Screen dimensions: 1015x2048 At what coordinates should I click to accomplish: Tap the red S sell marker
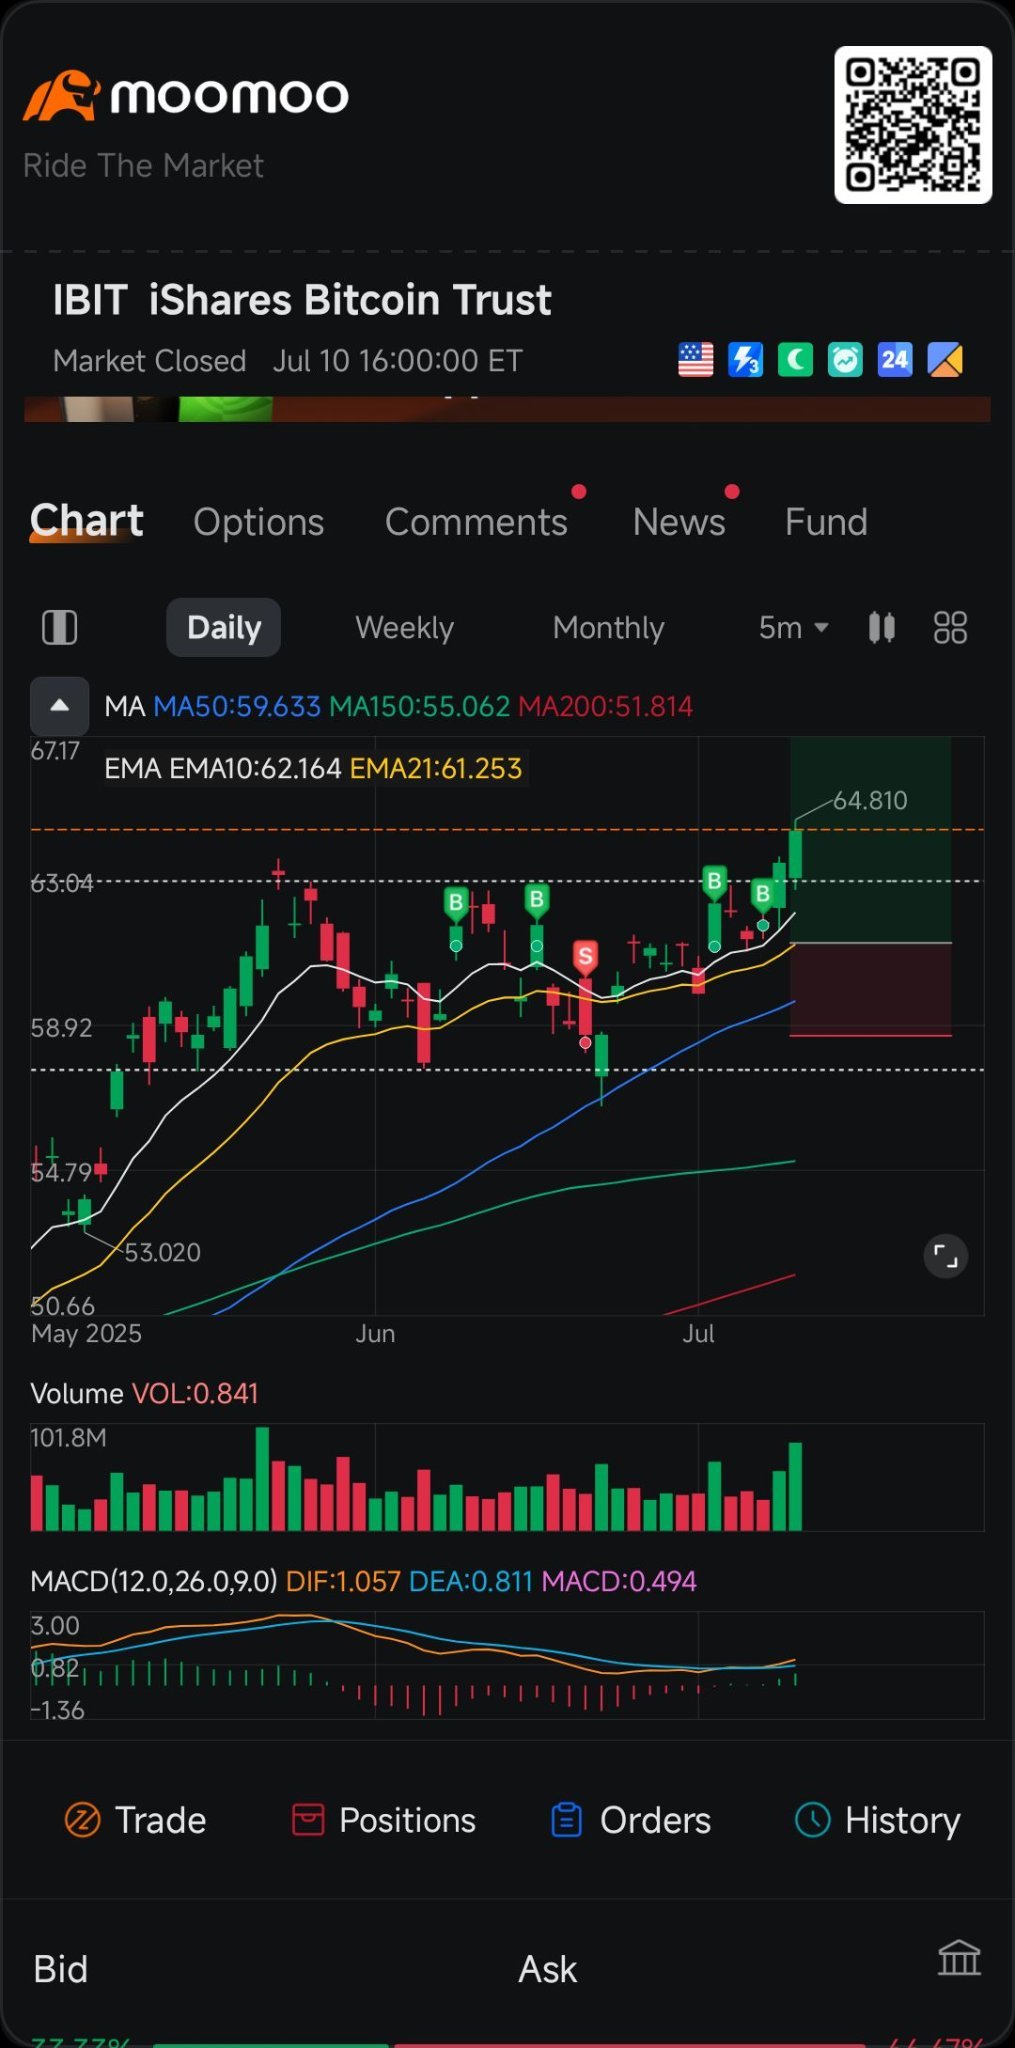coord(586,957)
